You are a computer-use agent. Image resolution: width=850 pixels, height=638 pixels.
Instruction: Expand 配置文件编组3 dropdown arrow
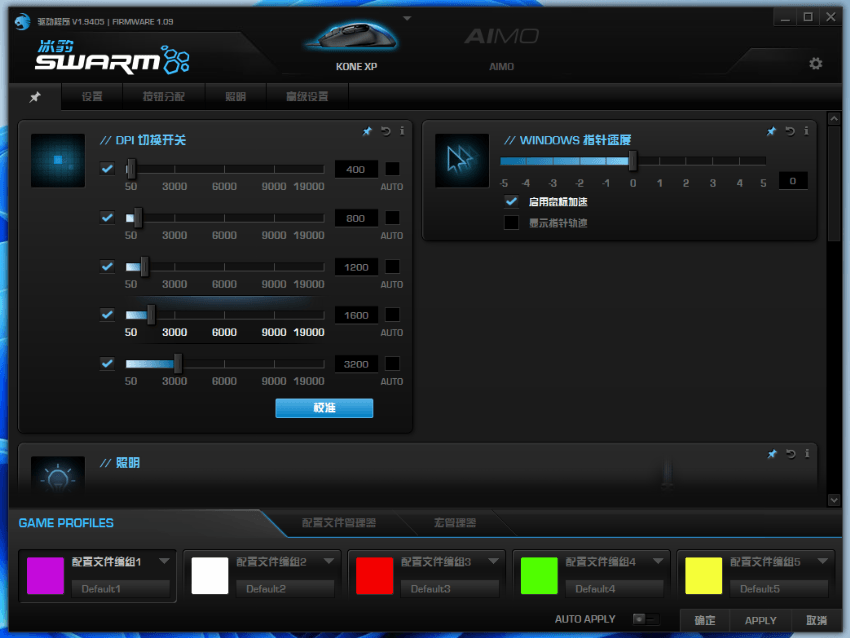pyautogui.click(x=493, y=561)
